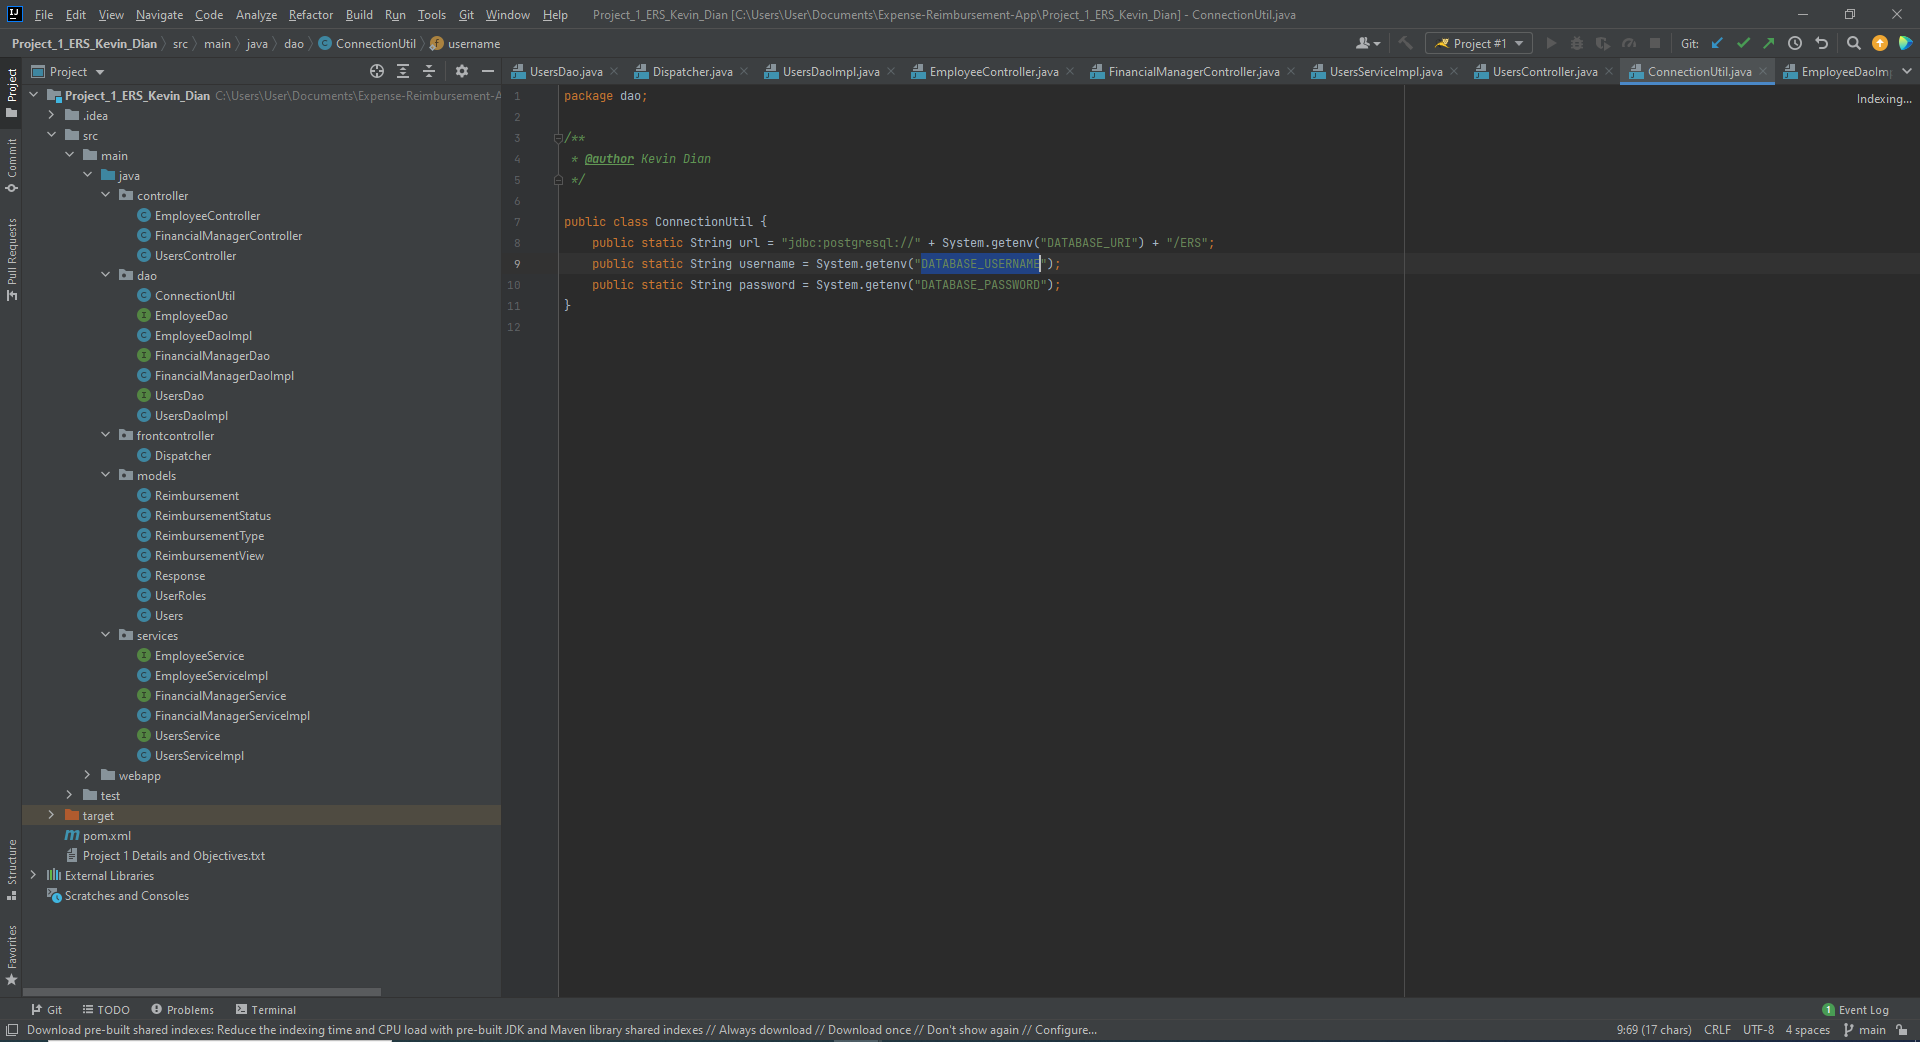
Task: Expand the webapp folder
Action: click(x=87, y=775)
